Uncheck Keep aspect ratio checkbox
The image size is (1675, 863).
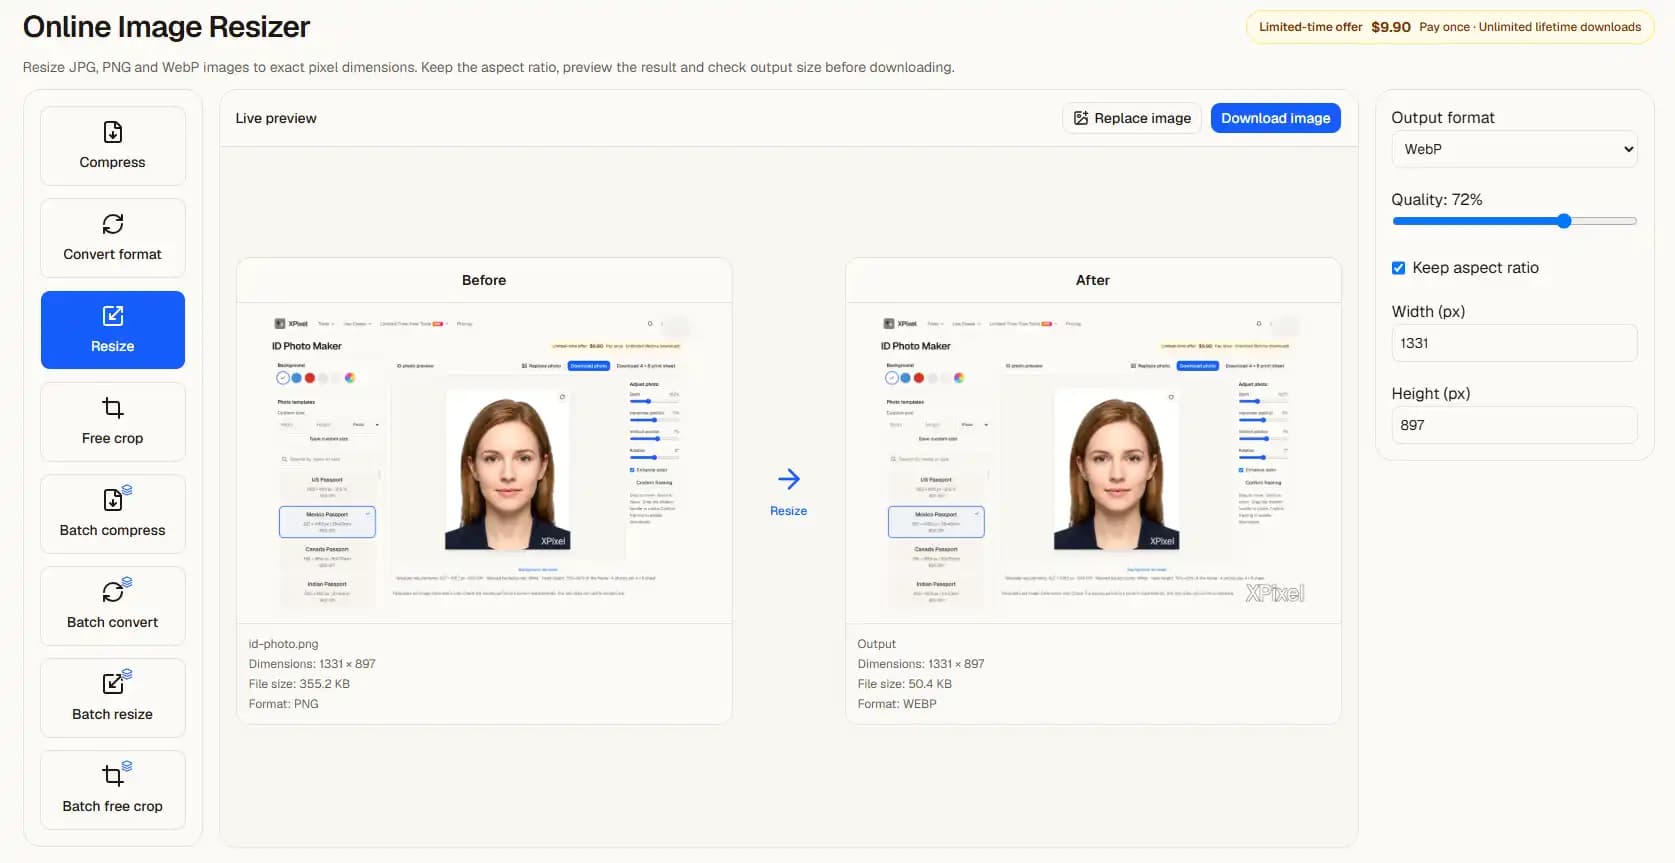tap(1399, 268)
